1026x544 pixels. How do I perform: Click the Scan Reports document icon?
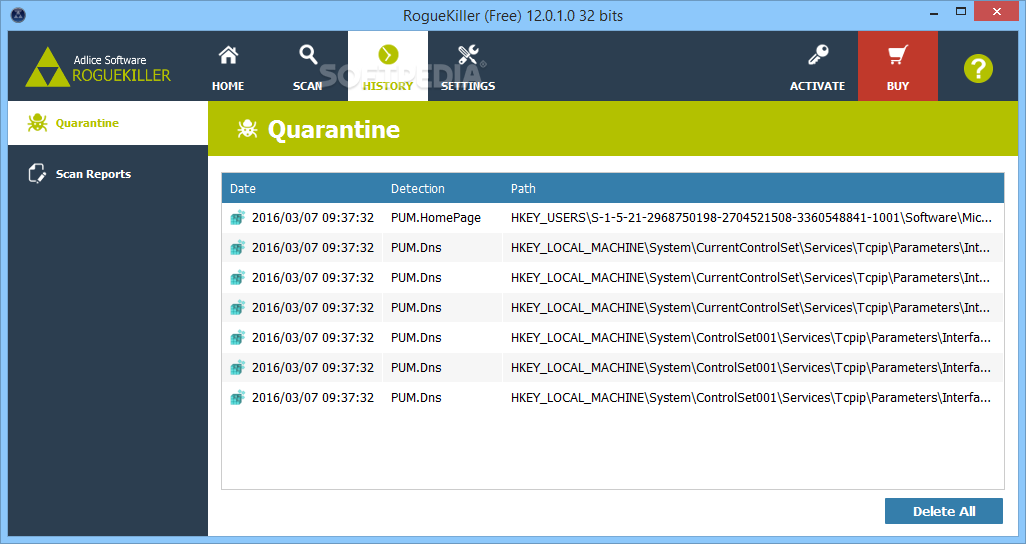[x=37, y=173]
